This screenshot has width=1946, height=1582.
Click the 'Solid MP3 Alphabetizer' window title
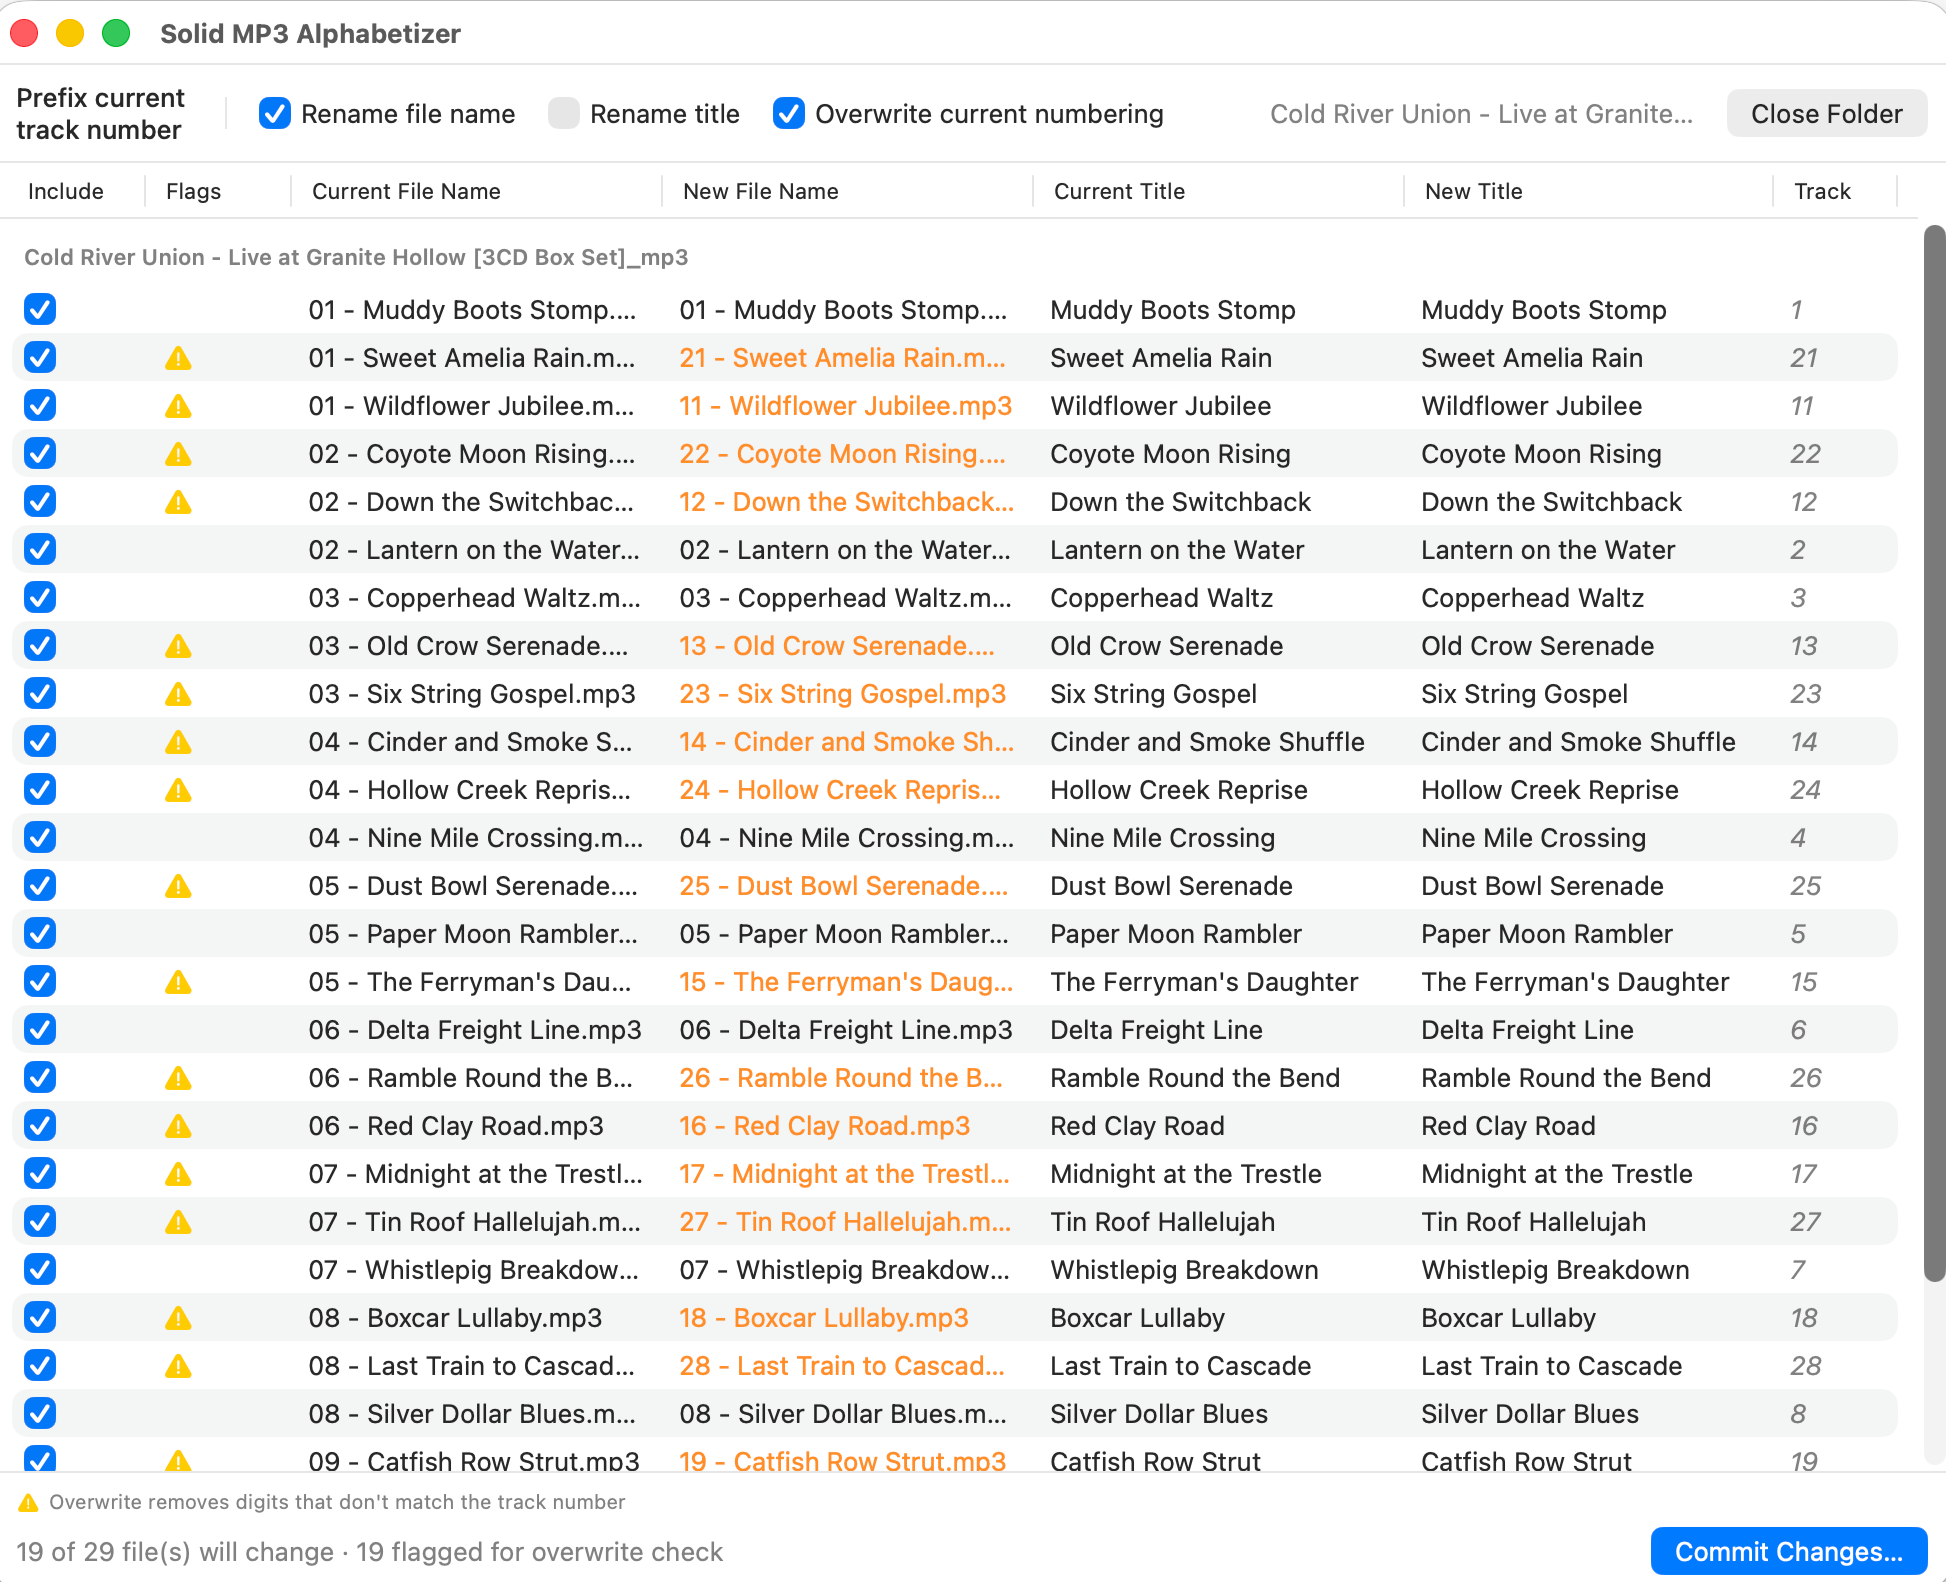[x=310, y=34]
